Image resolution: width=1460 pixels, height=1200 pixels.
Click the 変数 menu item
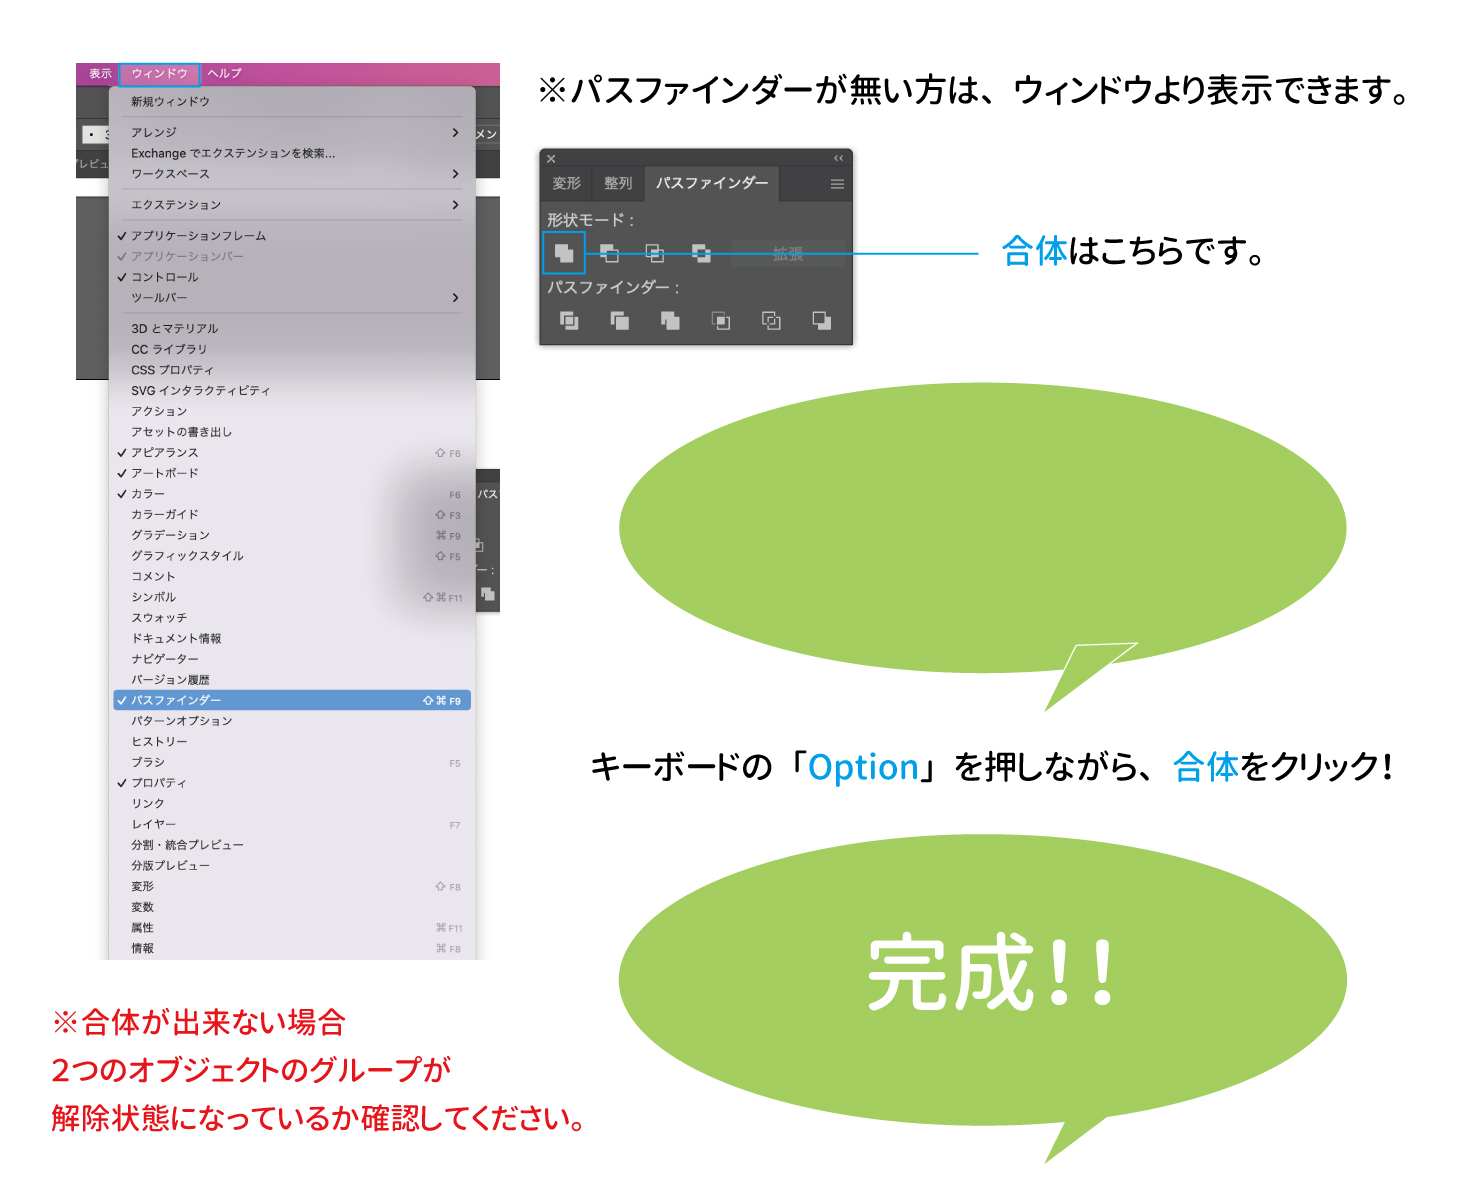292,908
